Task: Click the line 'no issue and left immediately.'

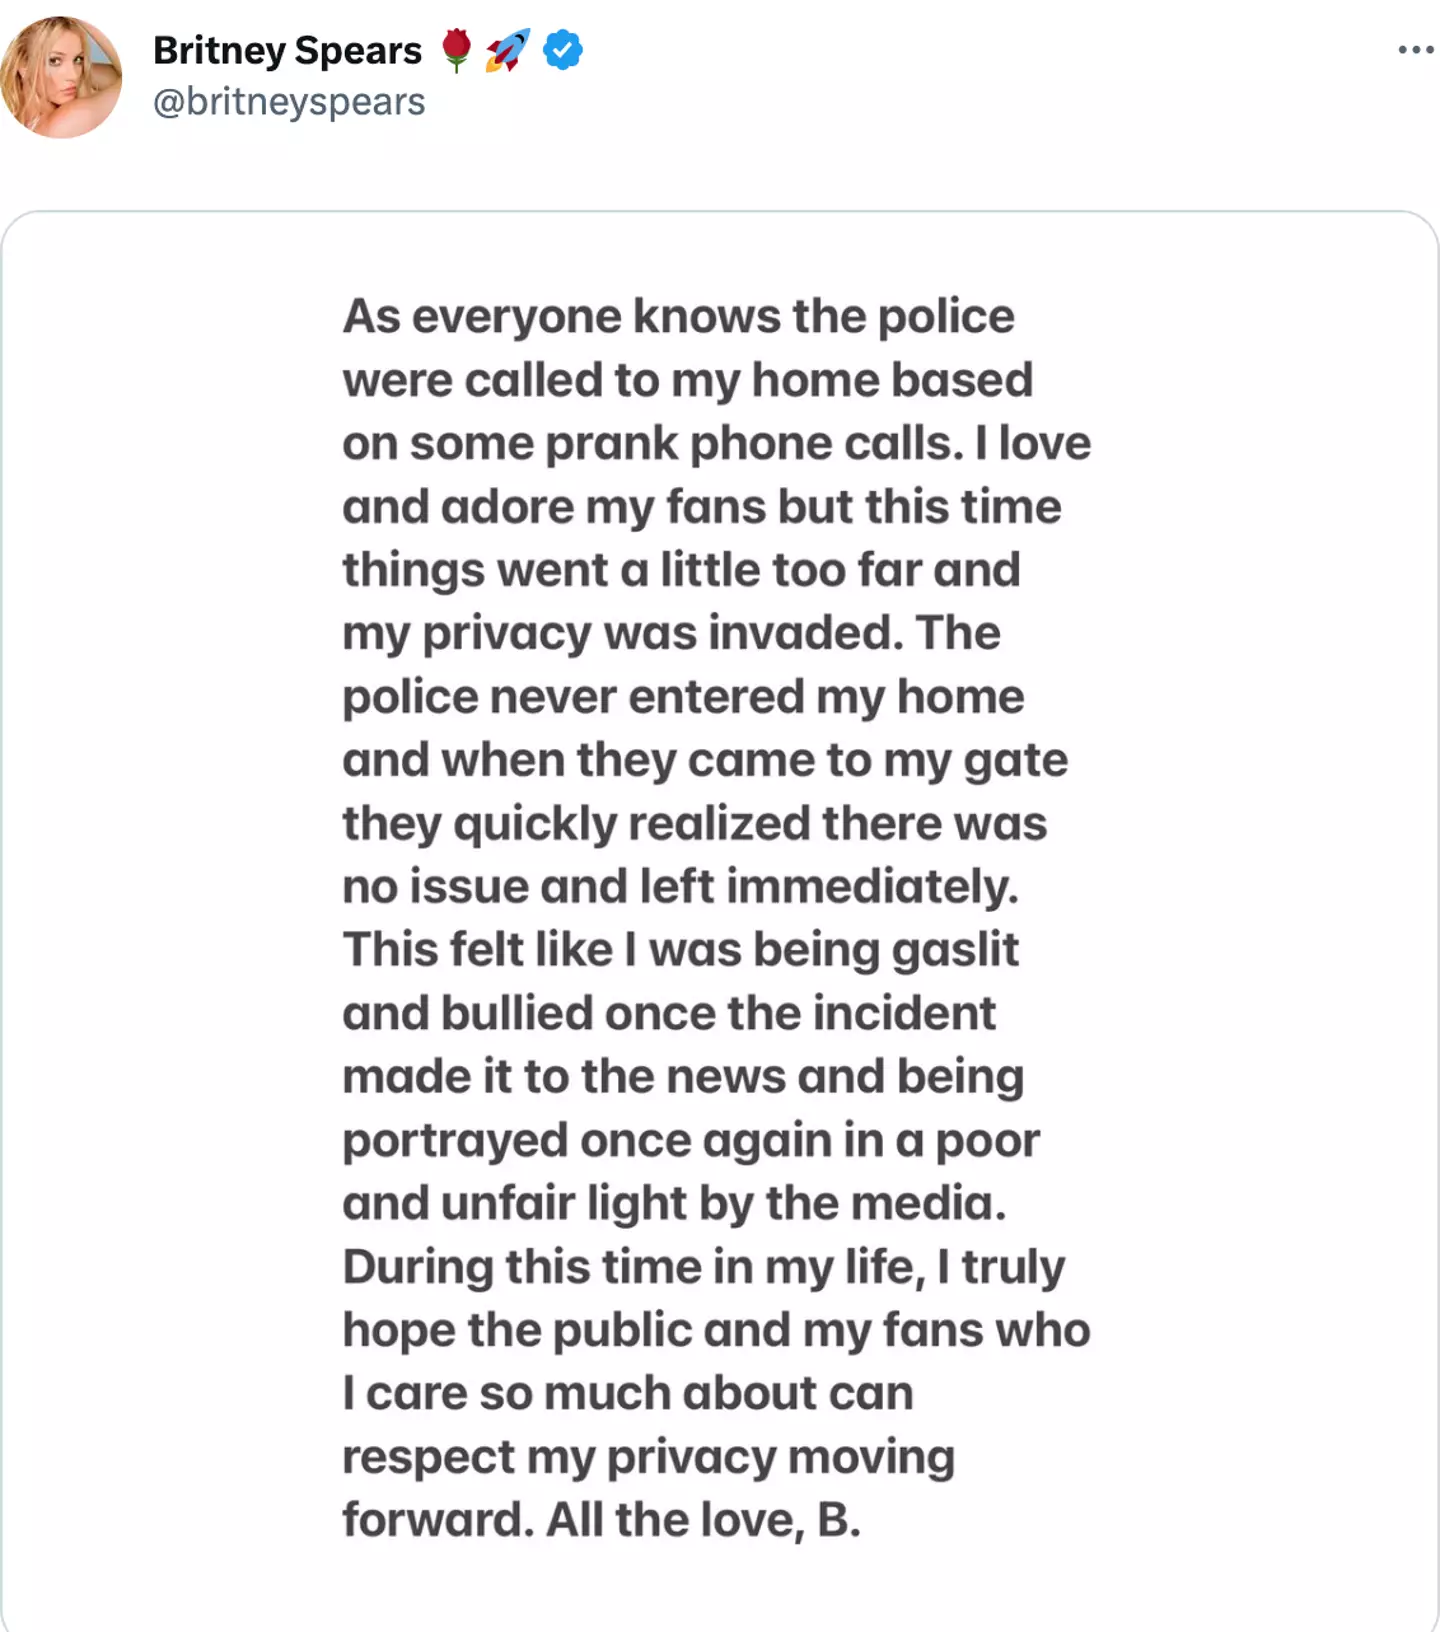Action: [680, 887]
